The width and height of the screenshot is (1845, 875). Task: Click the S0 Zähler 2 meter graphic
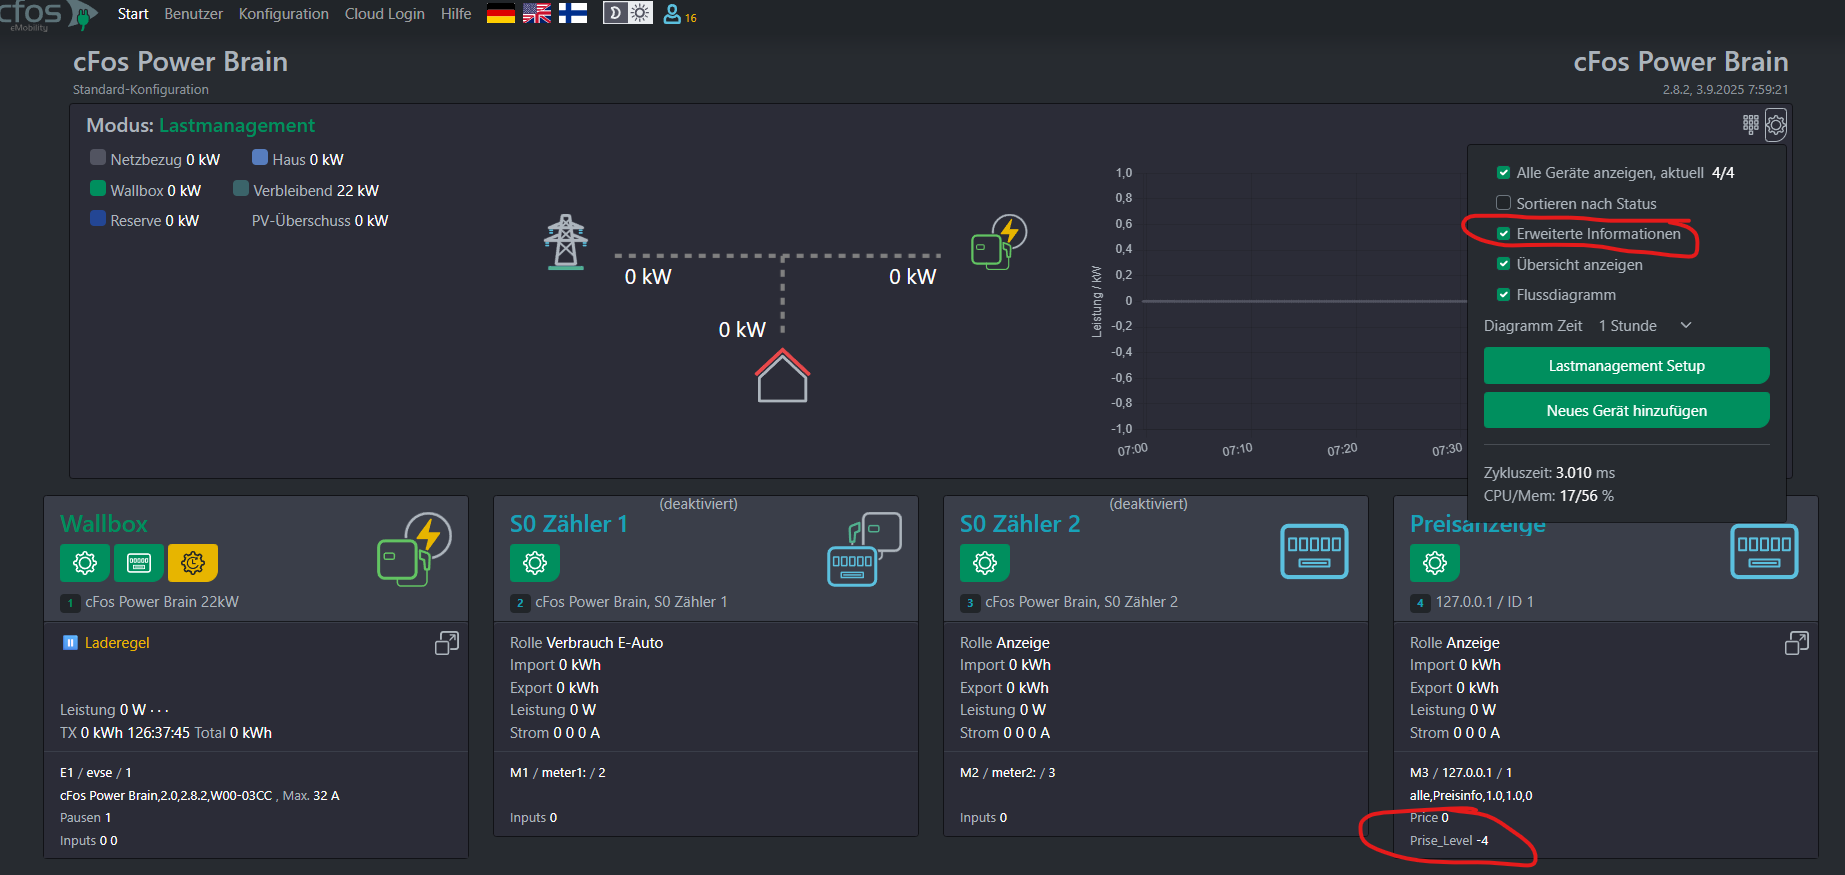tap(1314, 551)
